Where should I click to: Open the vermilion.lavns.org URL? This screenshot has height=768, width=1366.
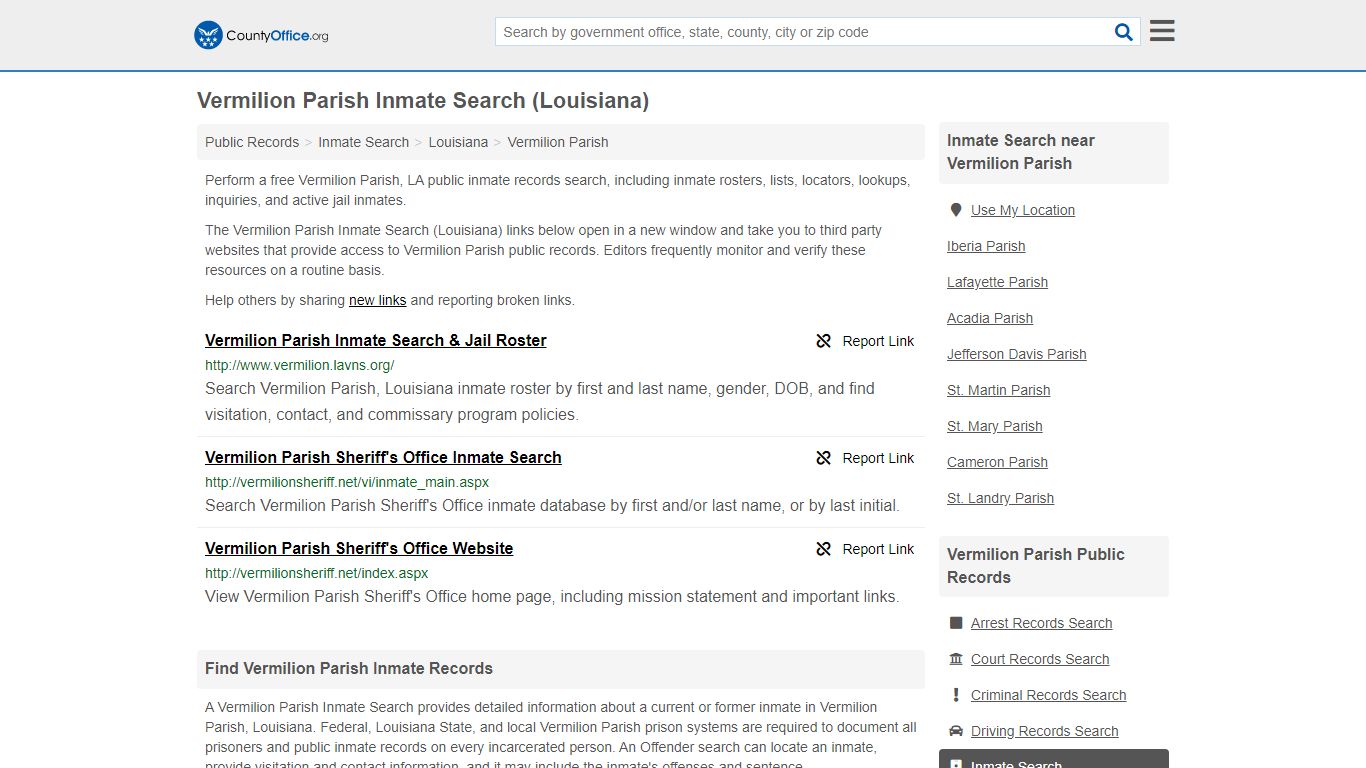[300, 365]
